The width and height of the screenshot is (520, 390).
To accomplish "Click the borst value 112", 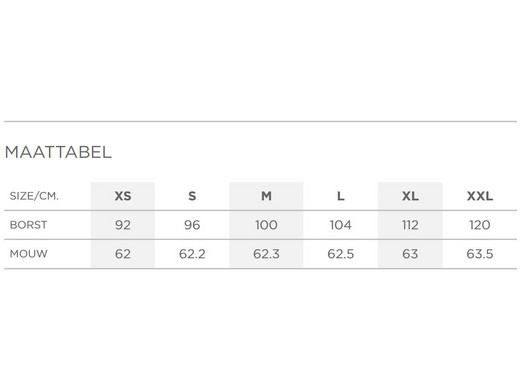I will pos(410,225).
